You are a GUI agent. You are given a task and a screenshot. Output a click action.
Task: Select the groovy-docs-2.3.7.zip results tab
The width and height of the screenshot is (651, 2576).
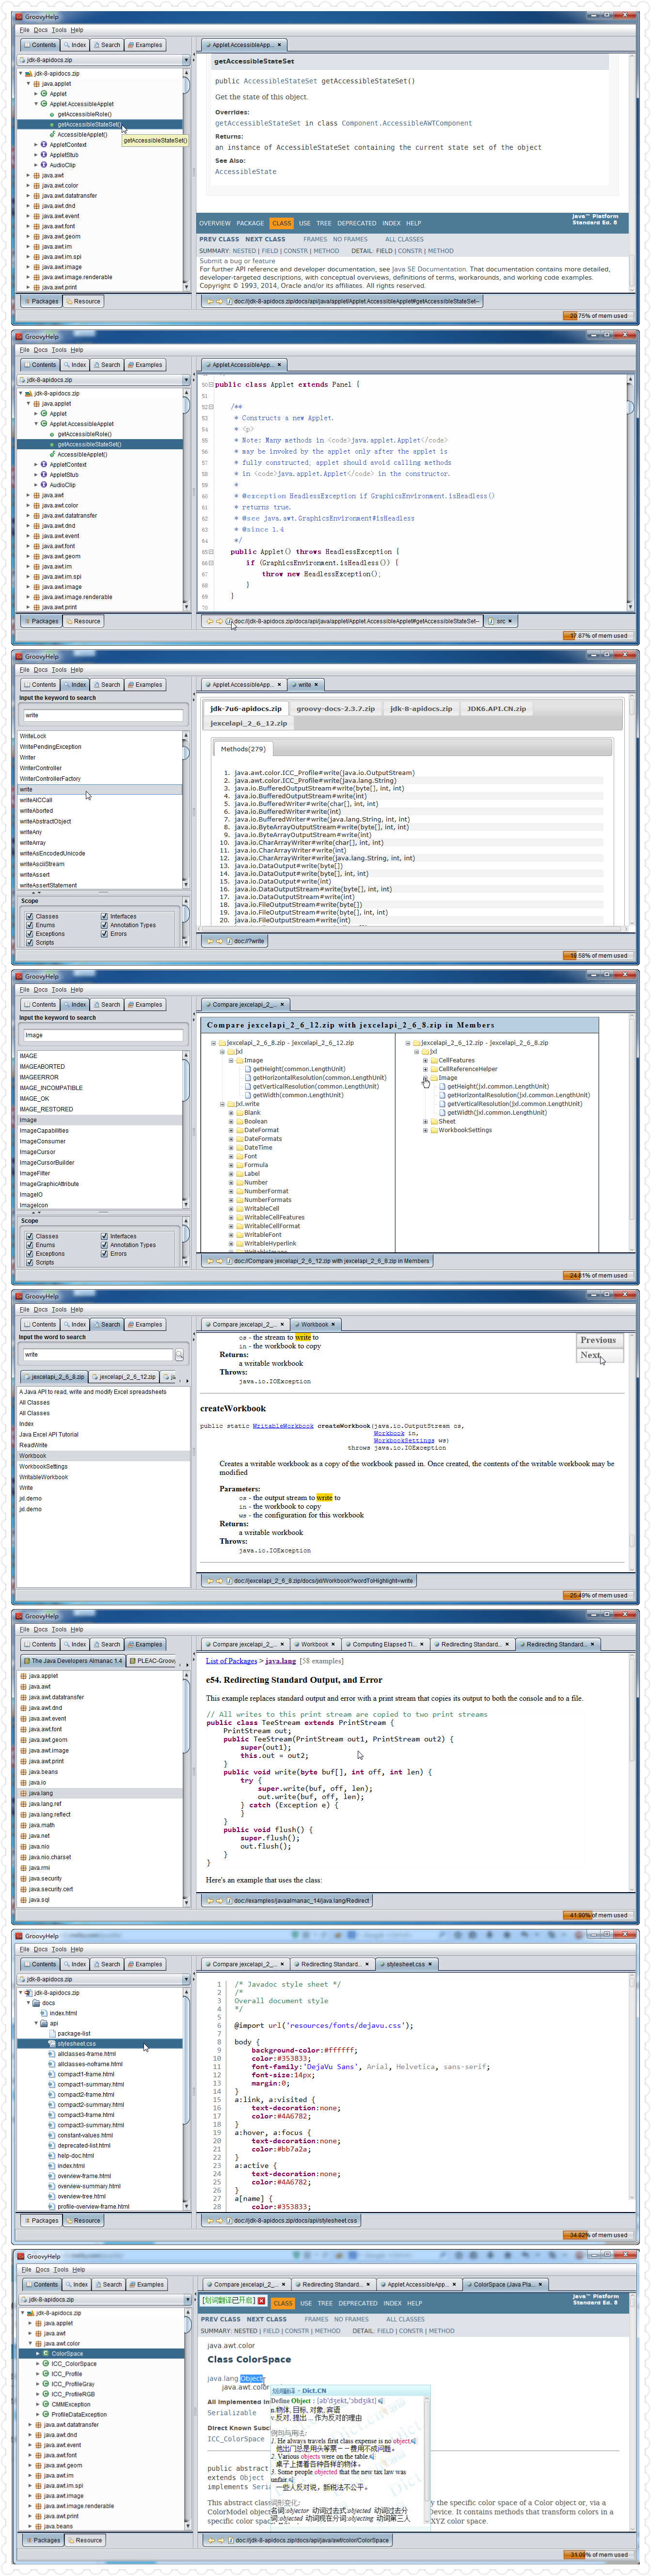(335, 708)
